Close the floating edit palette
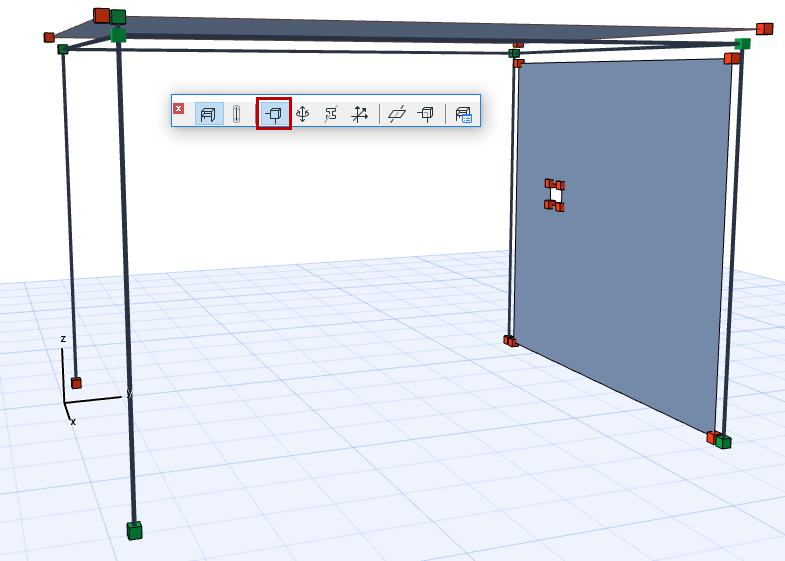The image size is (785, 561). coord(178,109)
